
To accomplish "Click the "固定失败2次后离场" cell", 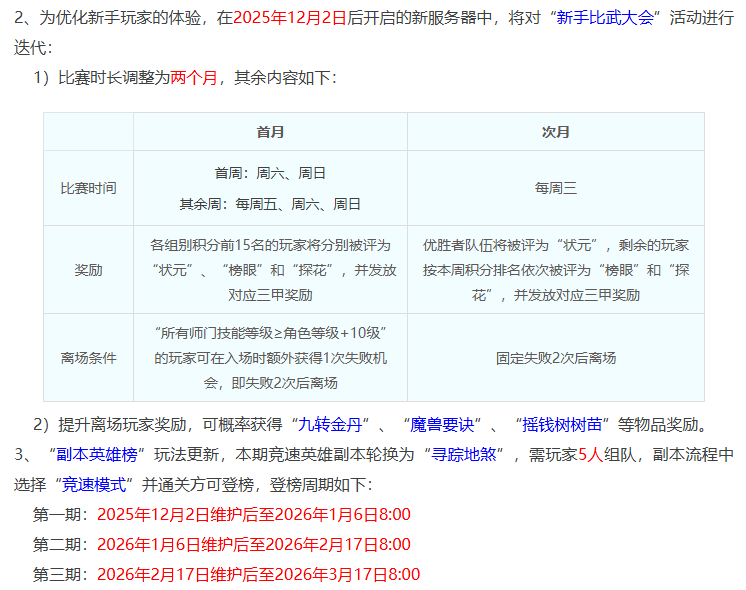I will (555, 357).
